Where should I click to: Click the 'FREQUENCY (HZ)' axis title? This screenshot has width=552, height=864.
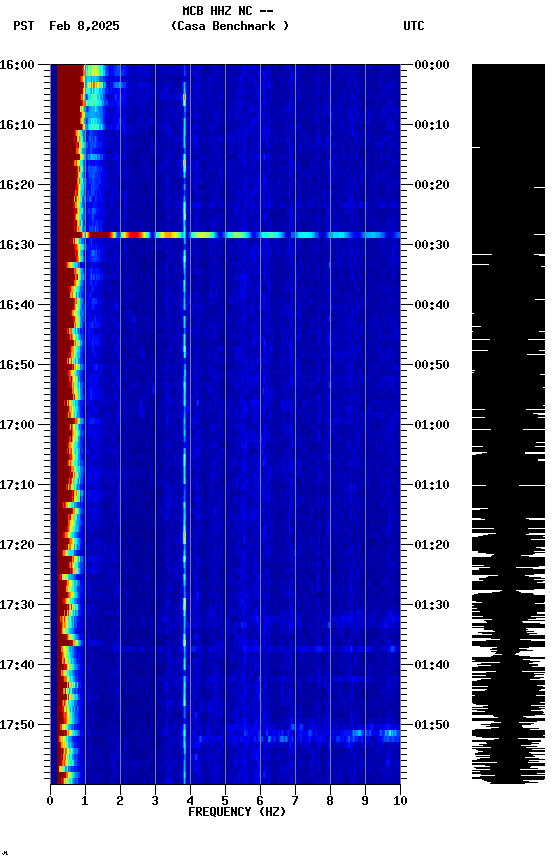(237, 812)
